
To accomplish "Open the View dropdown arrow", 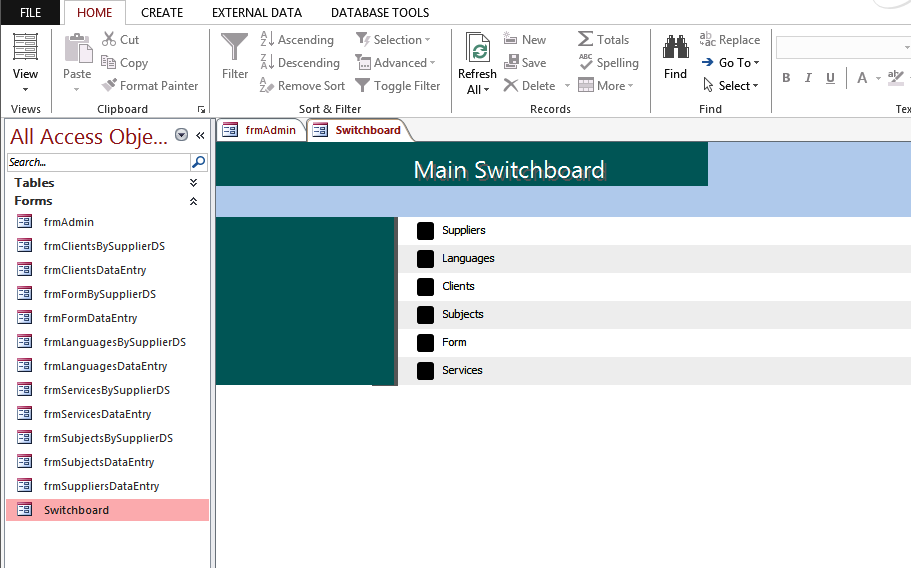I will tap(26, 89).
